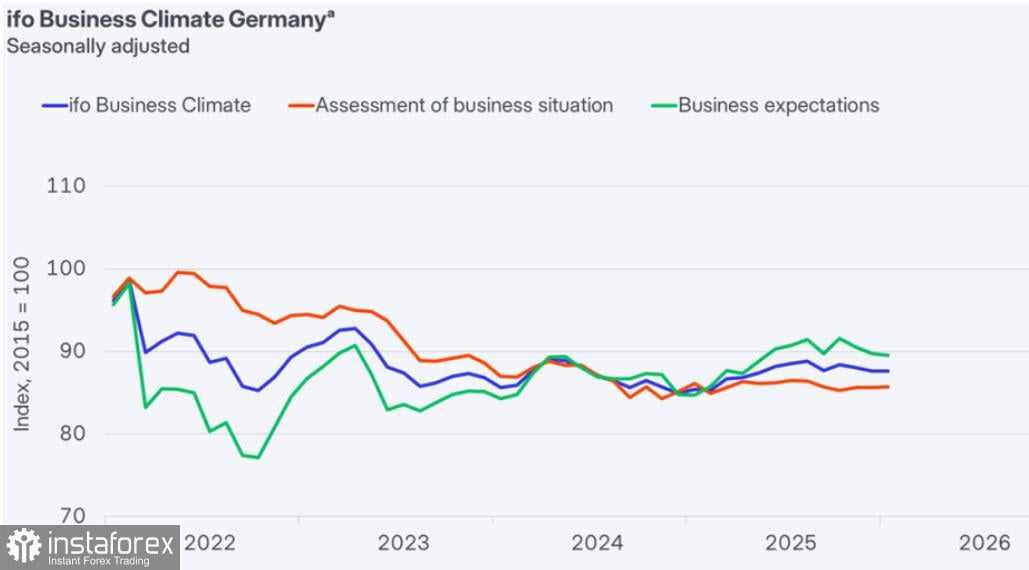The image size is (1029, 570).
Task: Click the InstaForex gear logo icon
Action: pyautogui.click(x=24, y=547)
